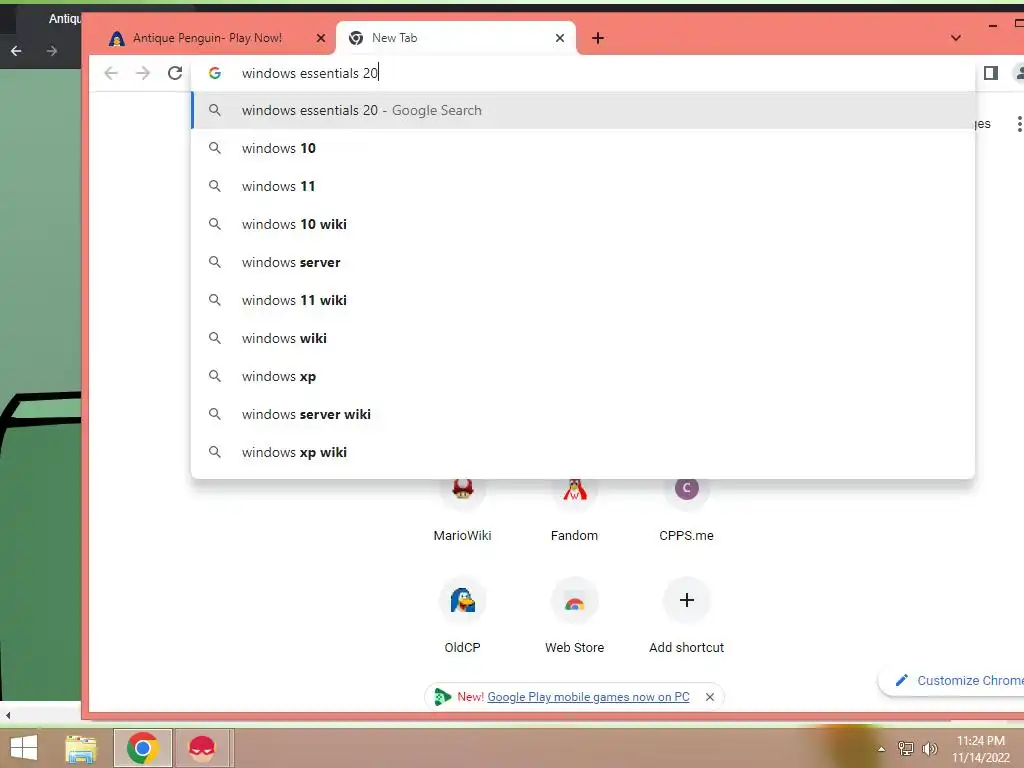Choose the 'windows 10' suggestion

click(x=583, y=148)
